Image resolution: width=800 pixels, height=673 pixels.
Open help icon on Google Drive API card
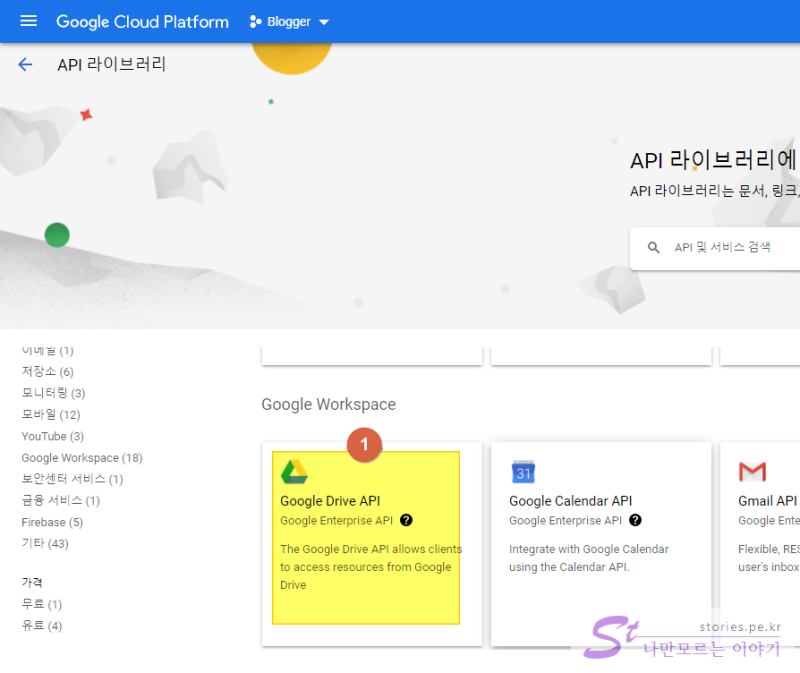point(406,520)
